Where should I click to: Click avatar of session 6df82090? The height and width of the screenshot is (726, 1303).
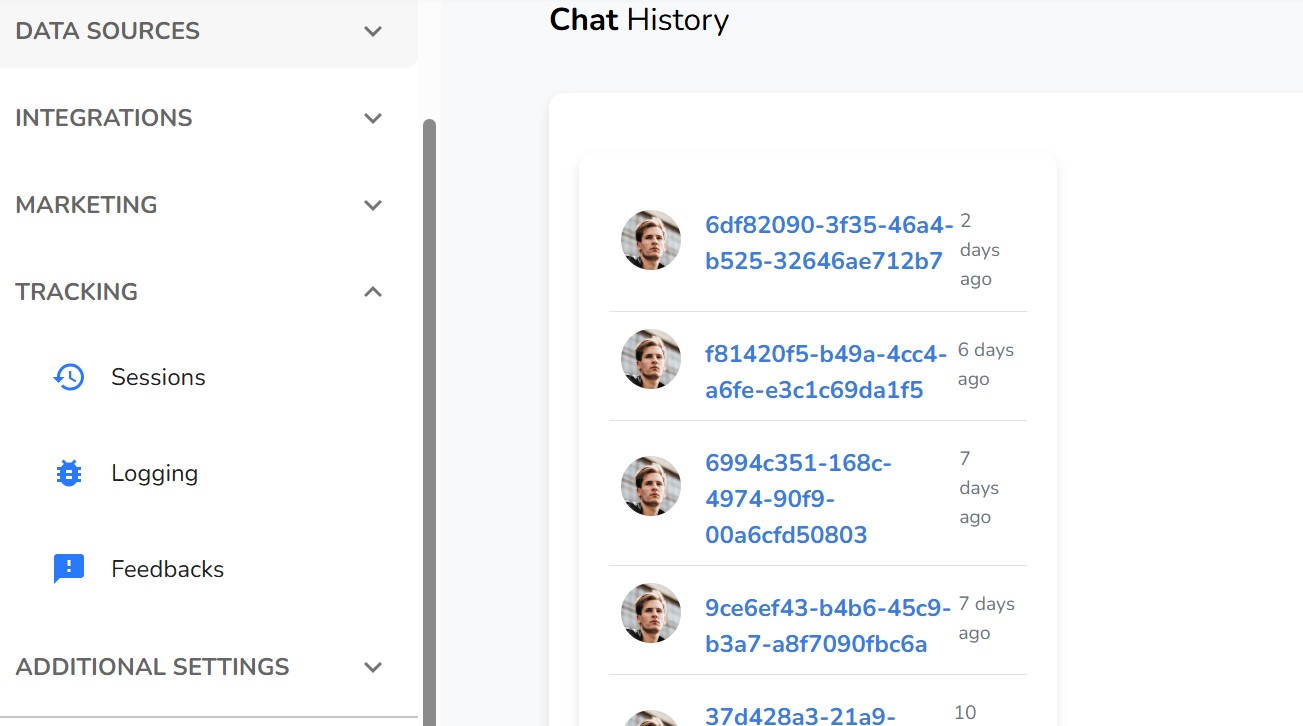651,240
